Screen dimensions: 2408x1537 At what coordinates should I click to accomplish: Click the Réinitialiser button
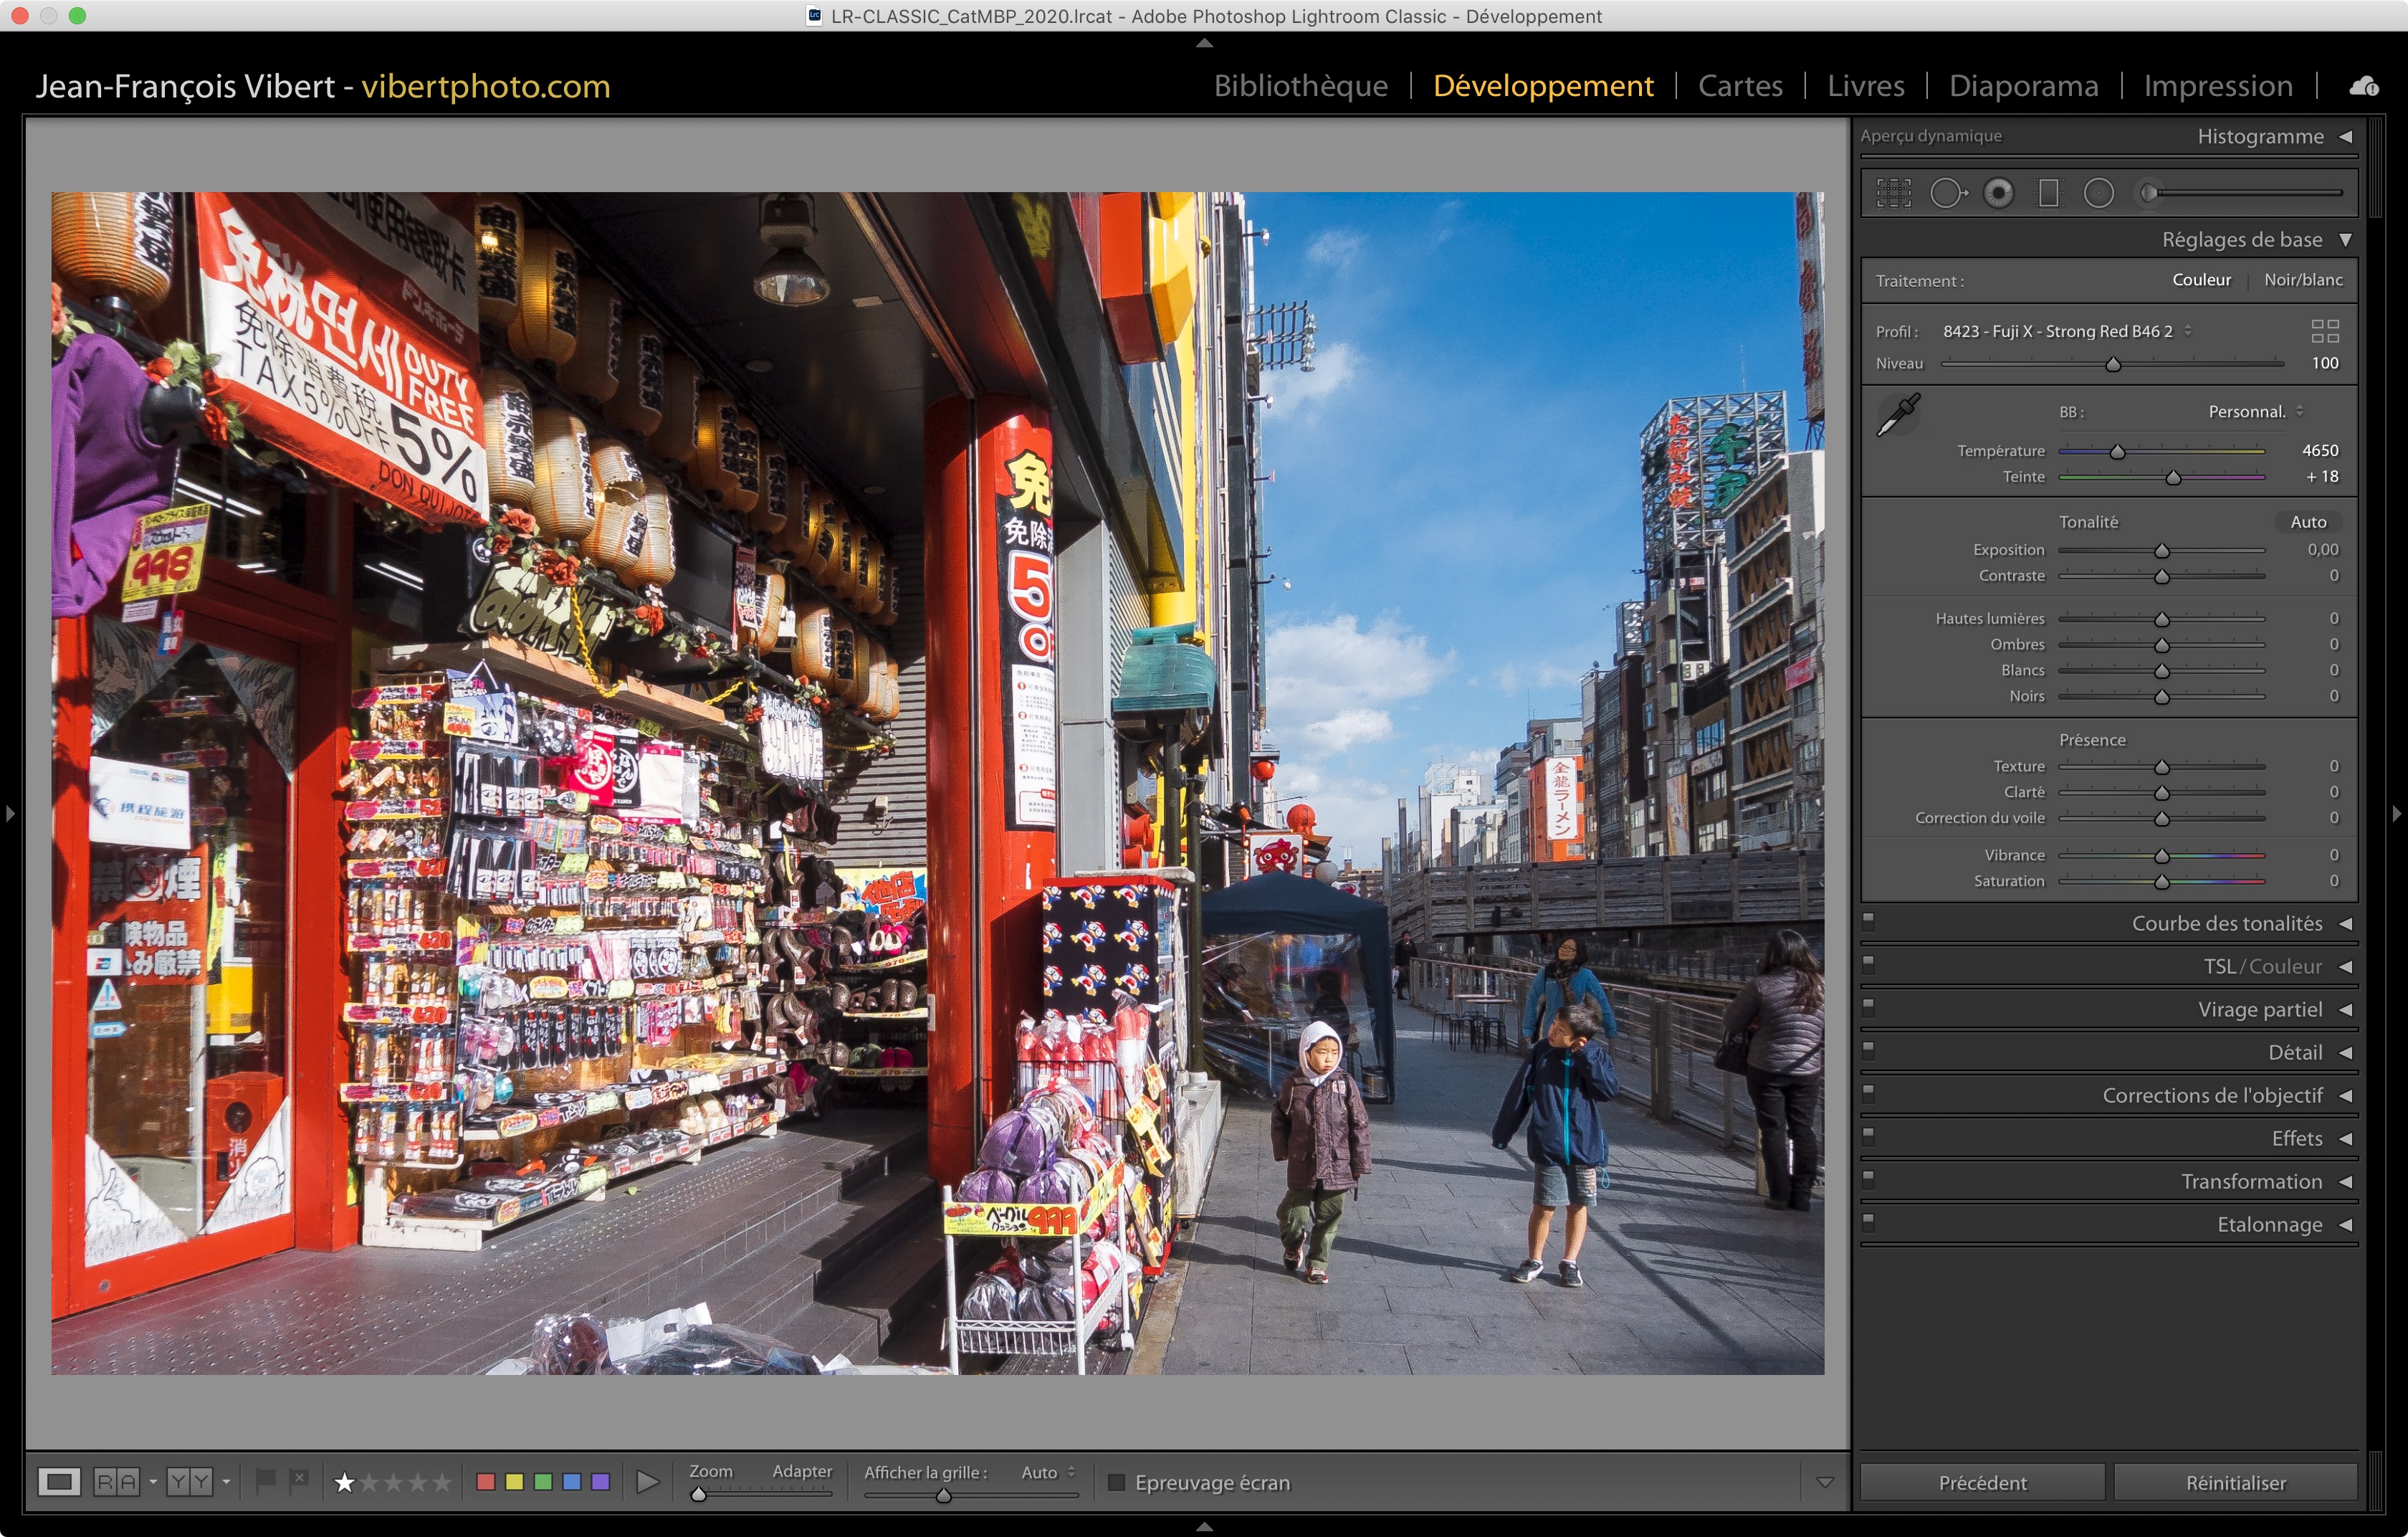[2235, 1483]
